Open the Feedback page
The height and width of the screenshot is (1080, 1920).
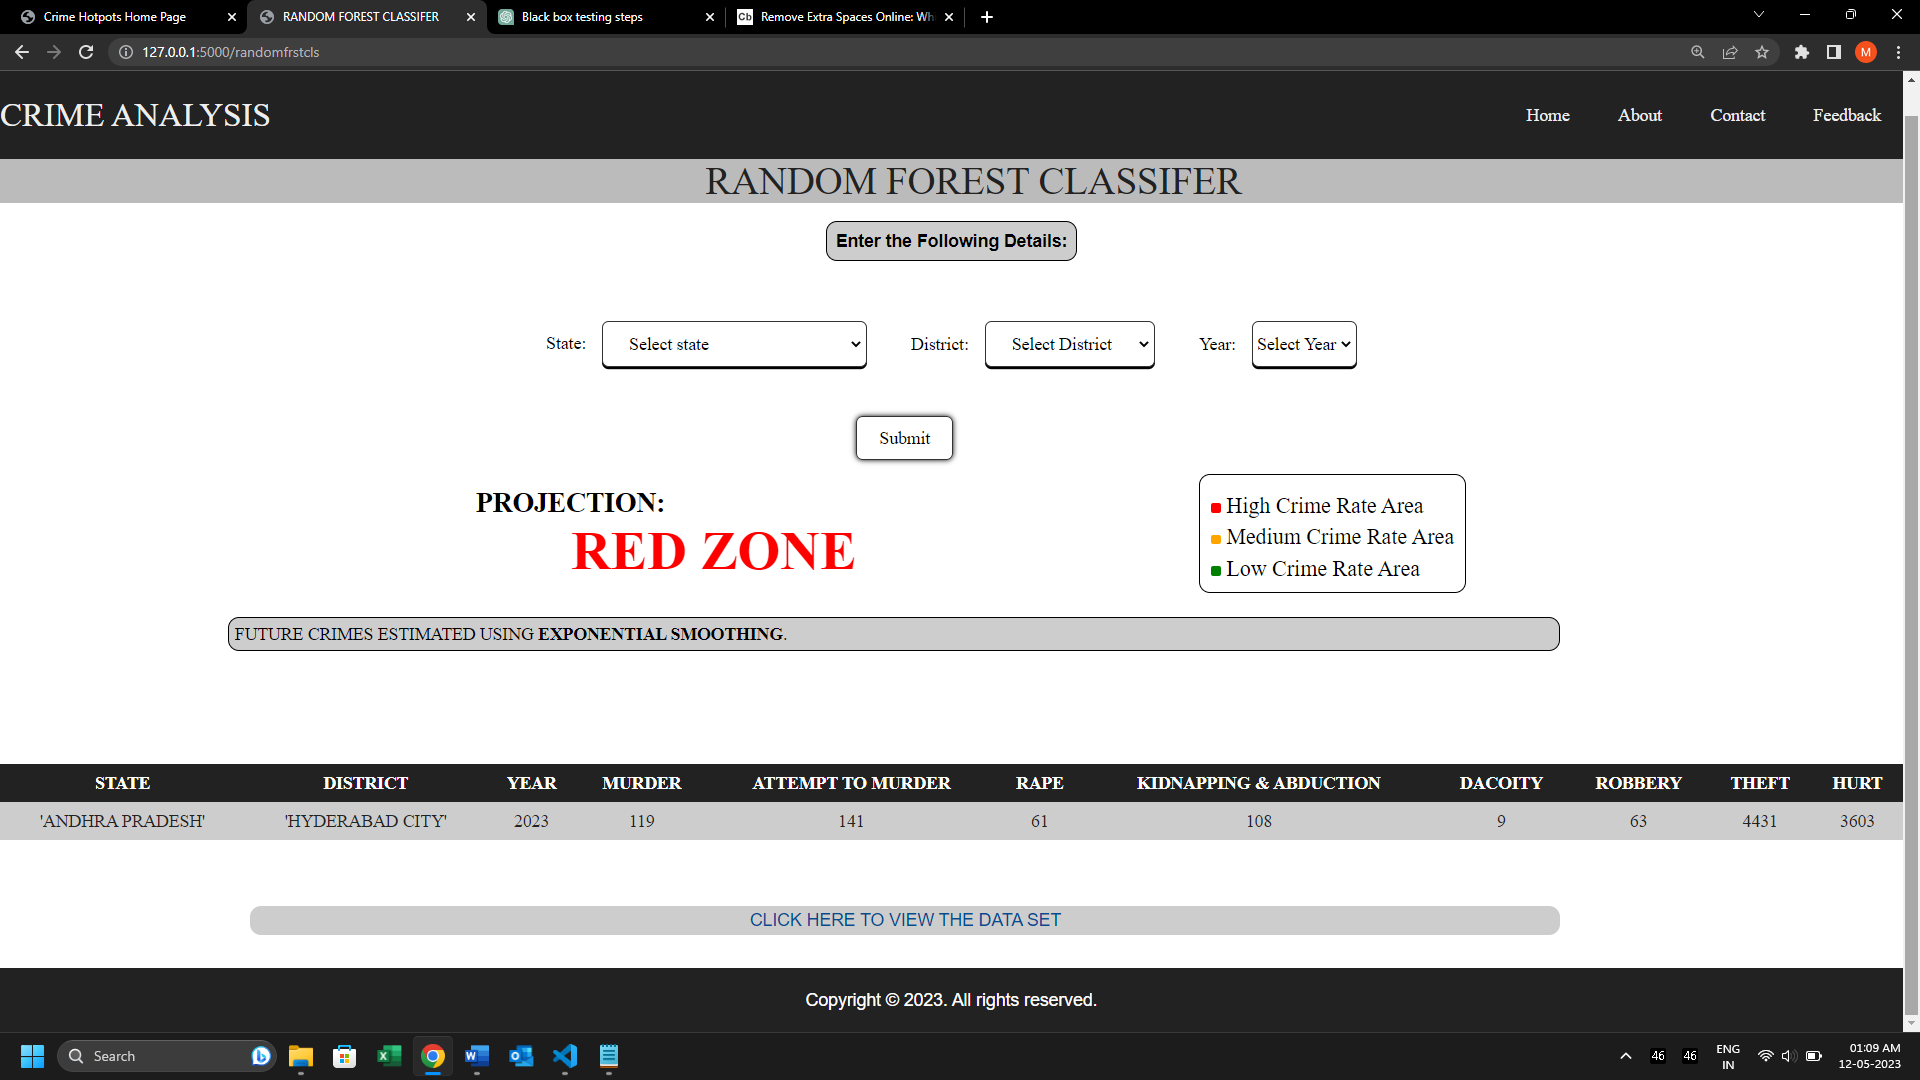click(x=1846, y=115)
